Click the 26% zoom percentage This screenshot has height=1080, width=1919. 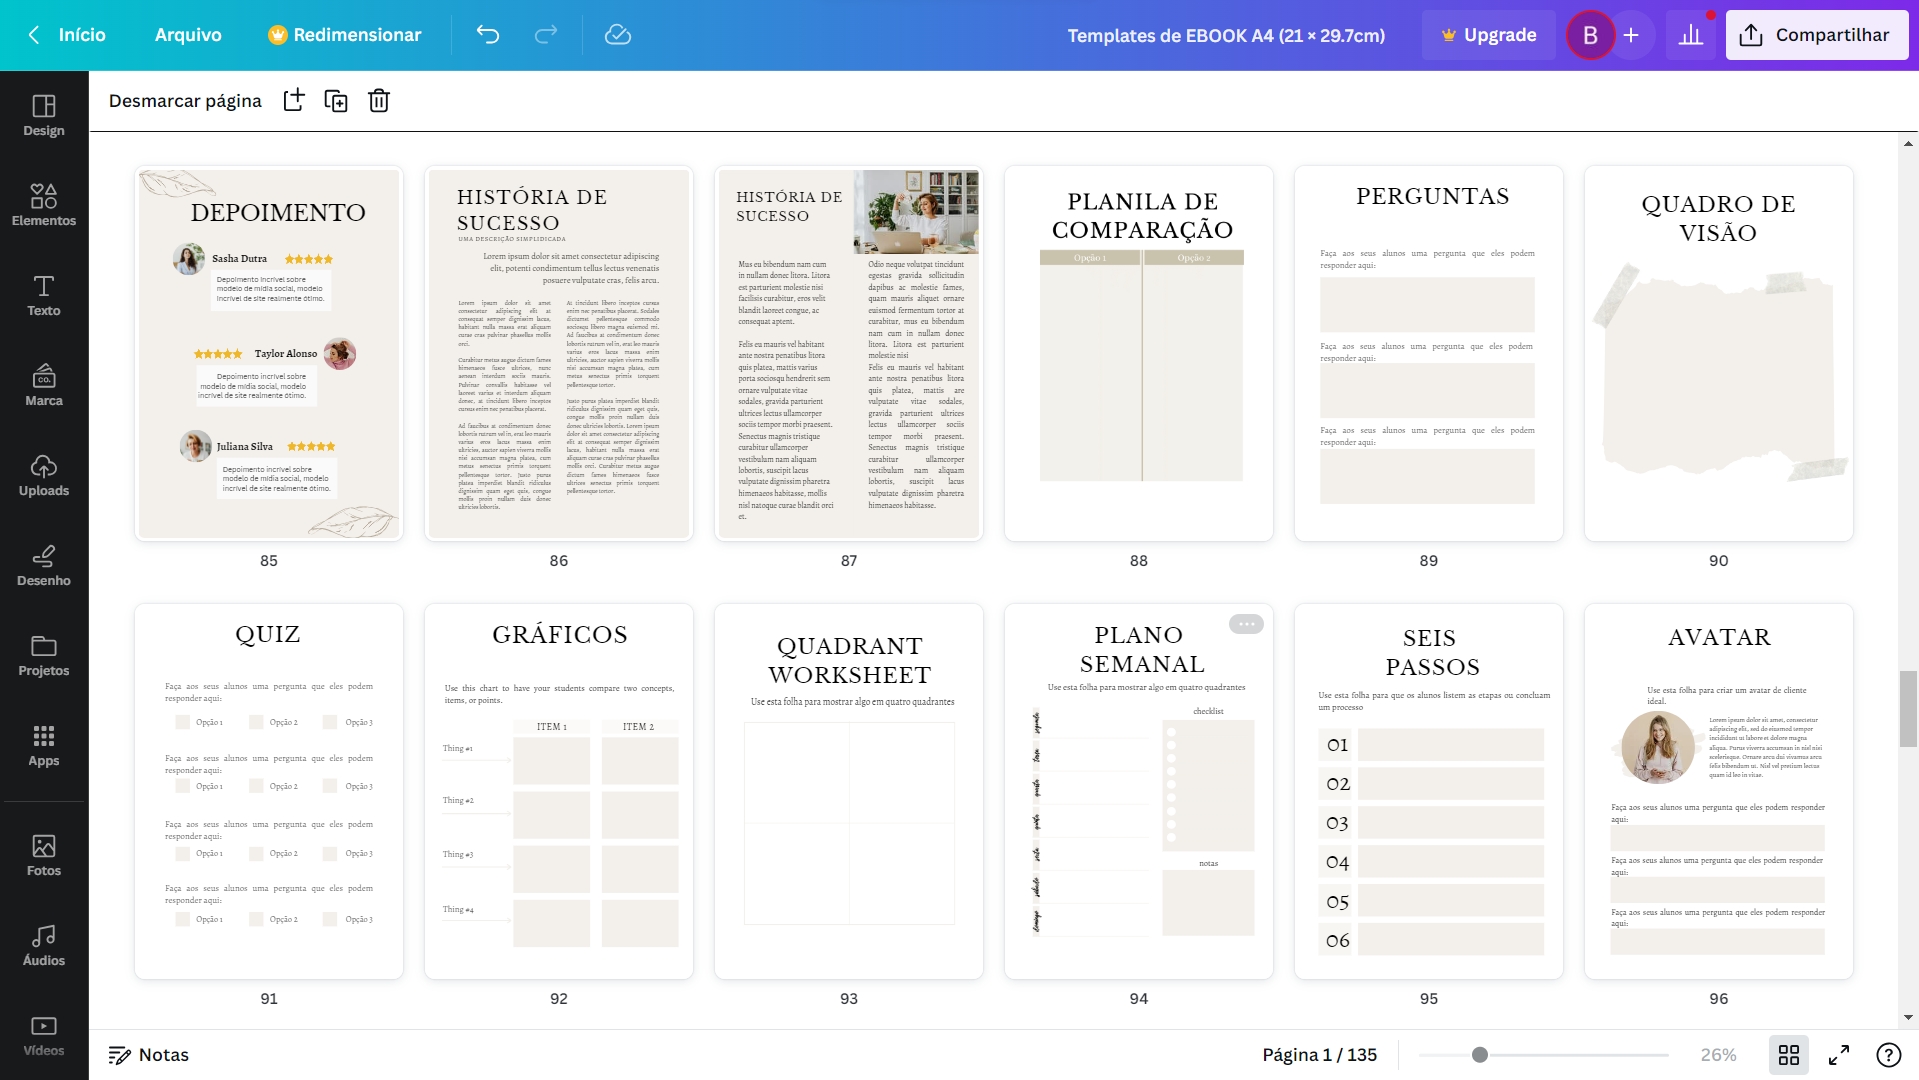tap(1718, 1055)
